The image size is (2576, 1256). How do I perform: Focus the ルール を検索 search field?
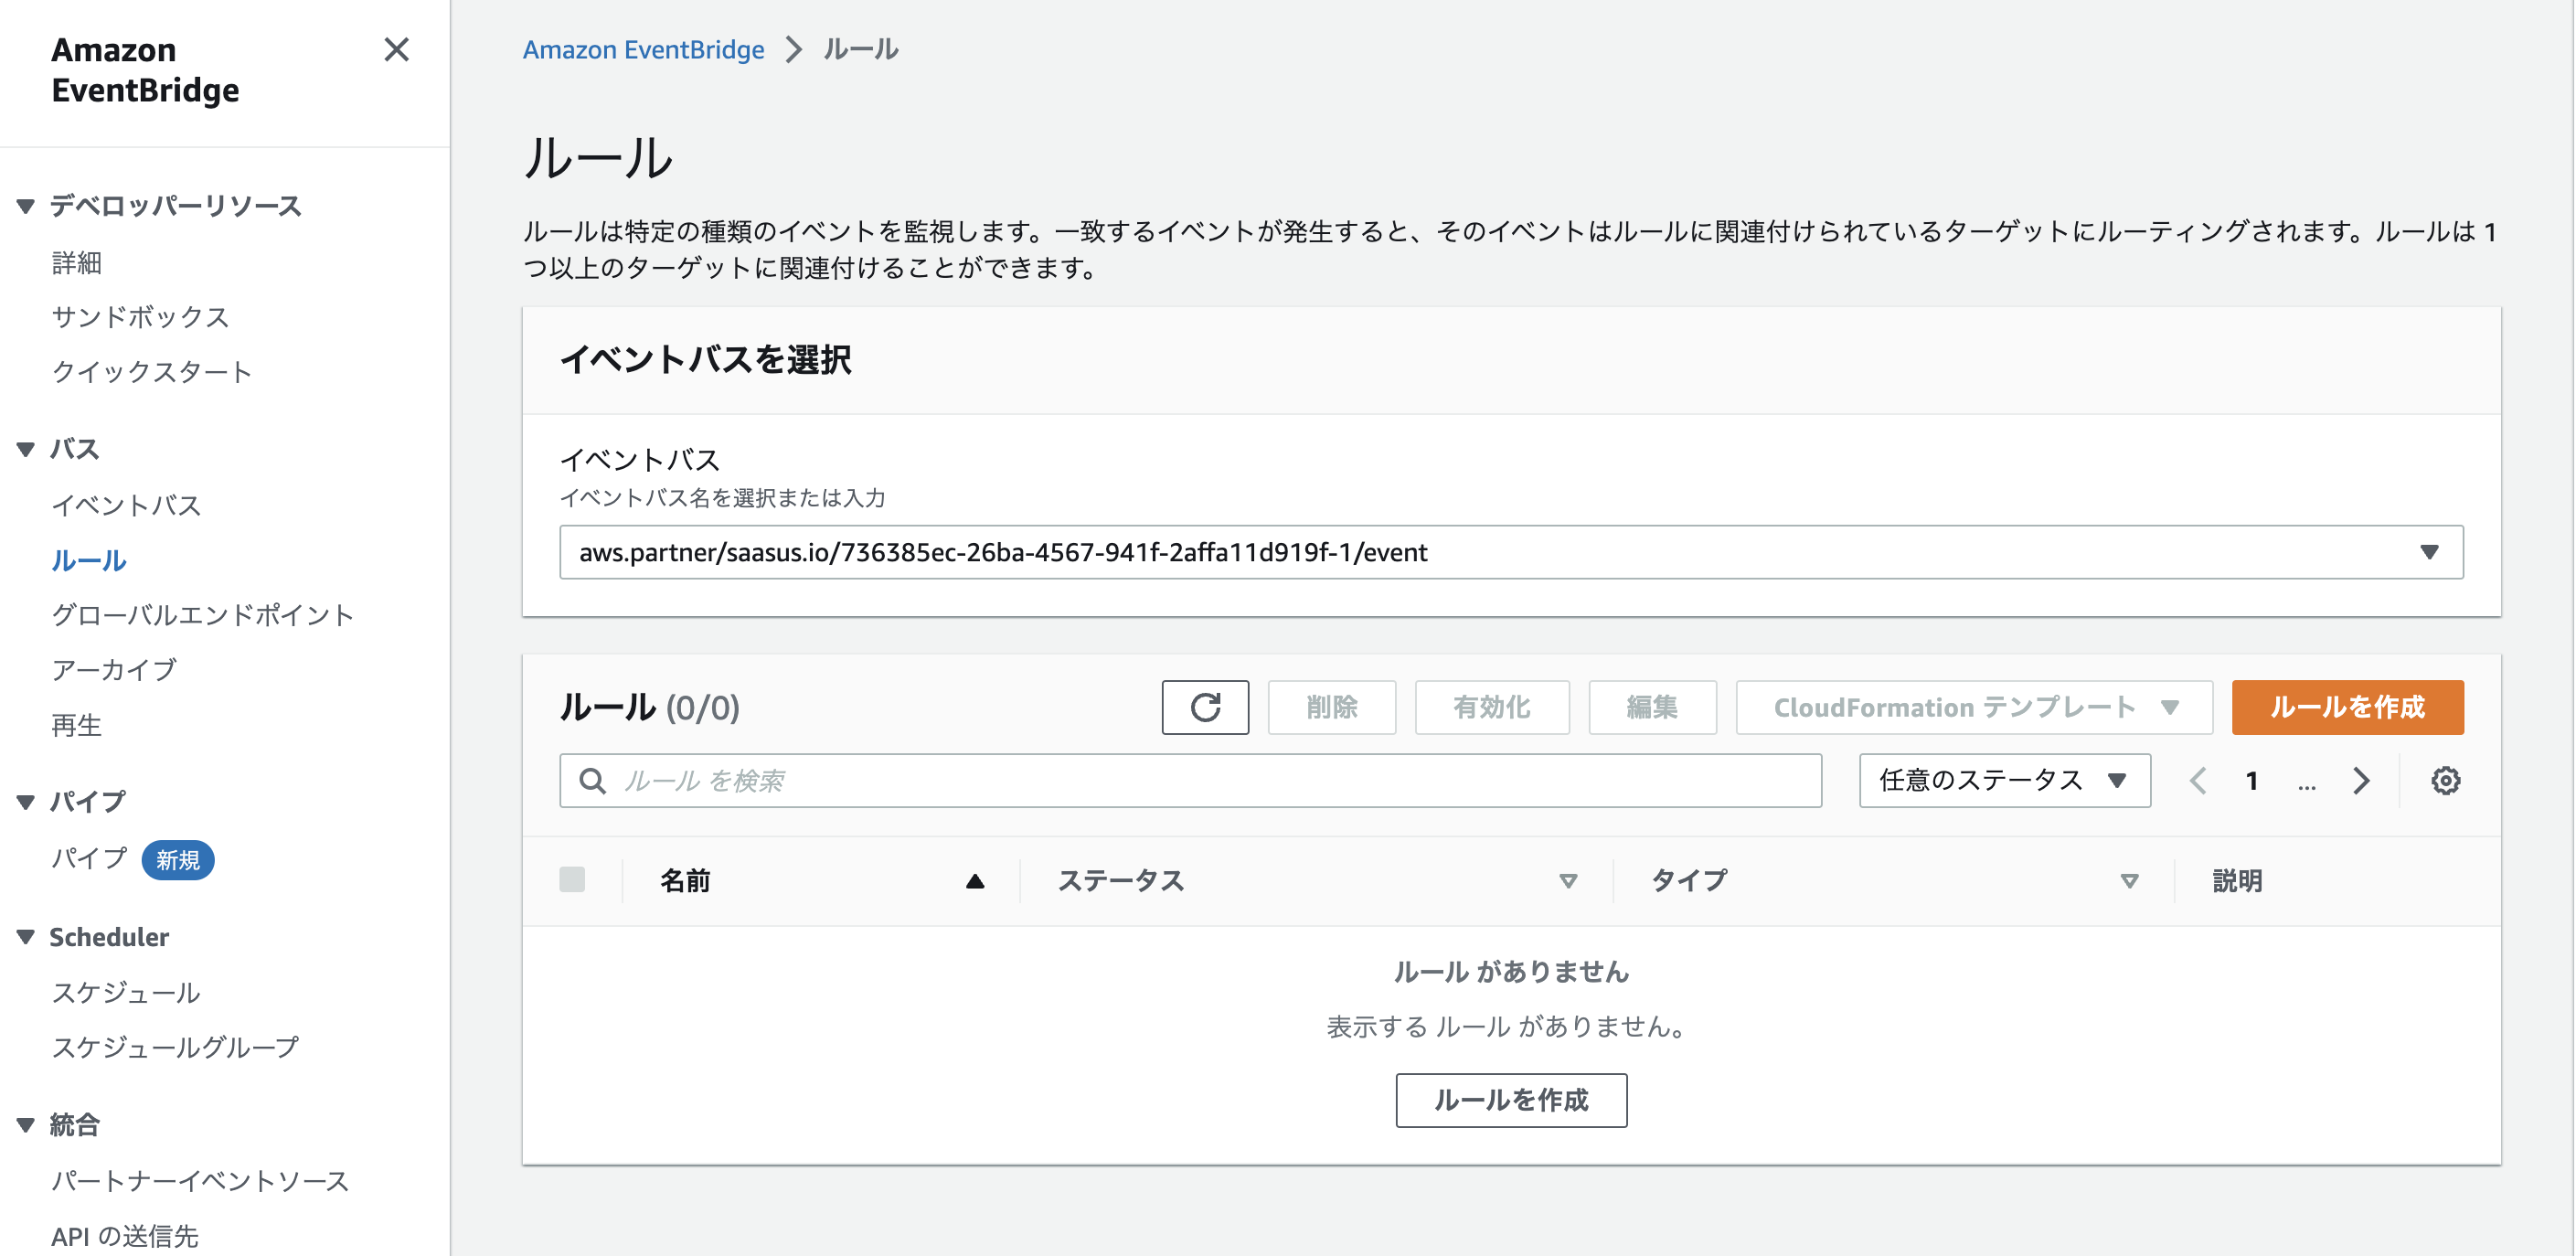(1190, 780)
